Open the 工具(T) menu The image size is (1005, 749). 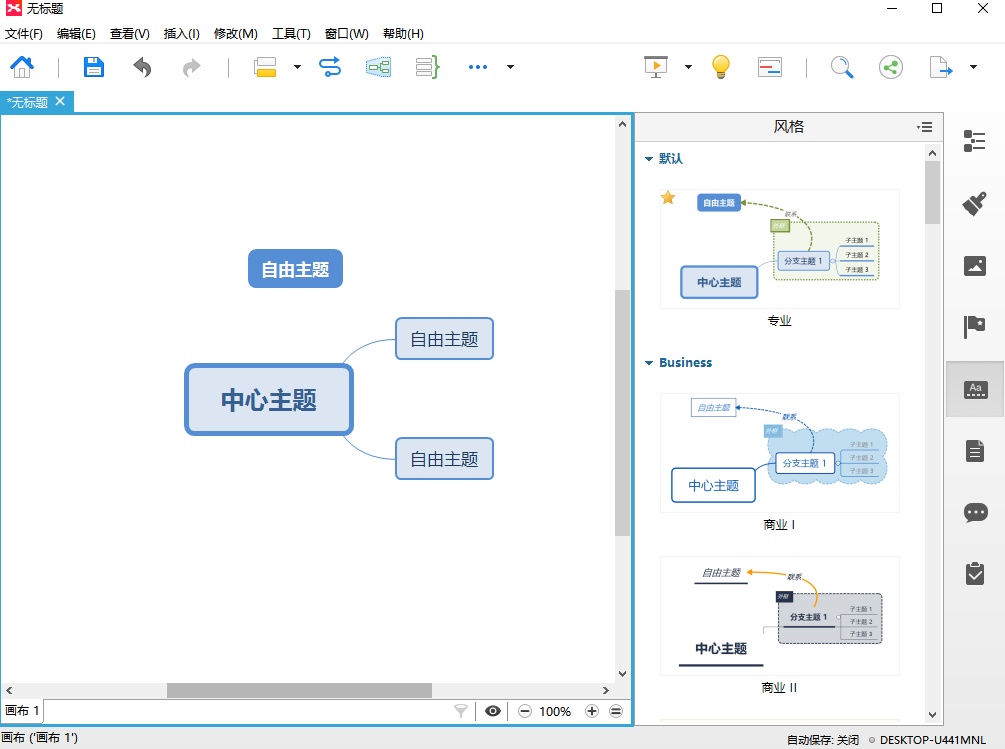click(291, 34)
